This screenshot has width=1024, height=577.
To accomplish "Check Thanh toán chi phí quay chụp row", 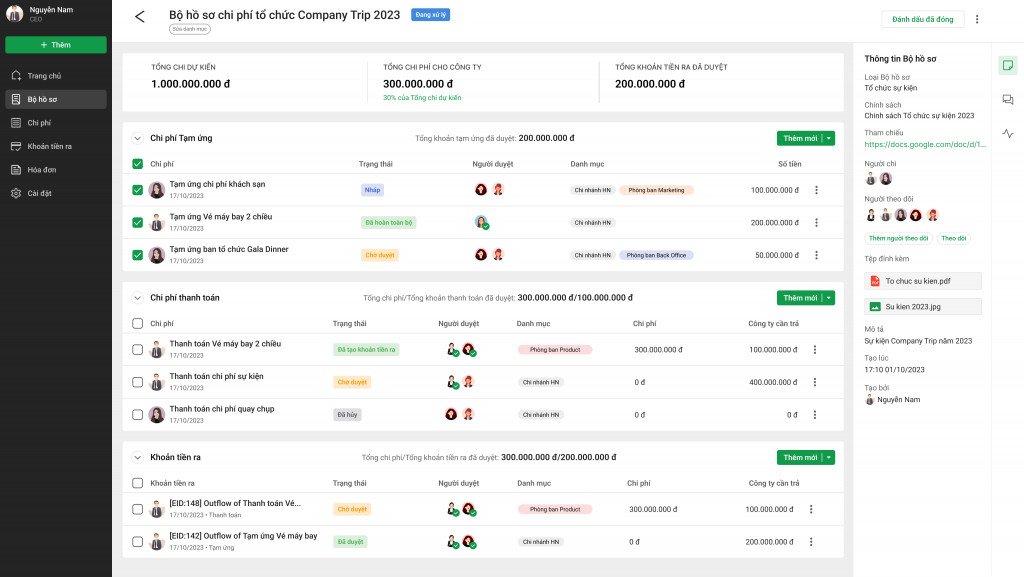I will pyautogui.click(x=137, y=414).
